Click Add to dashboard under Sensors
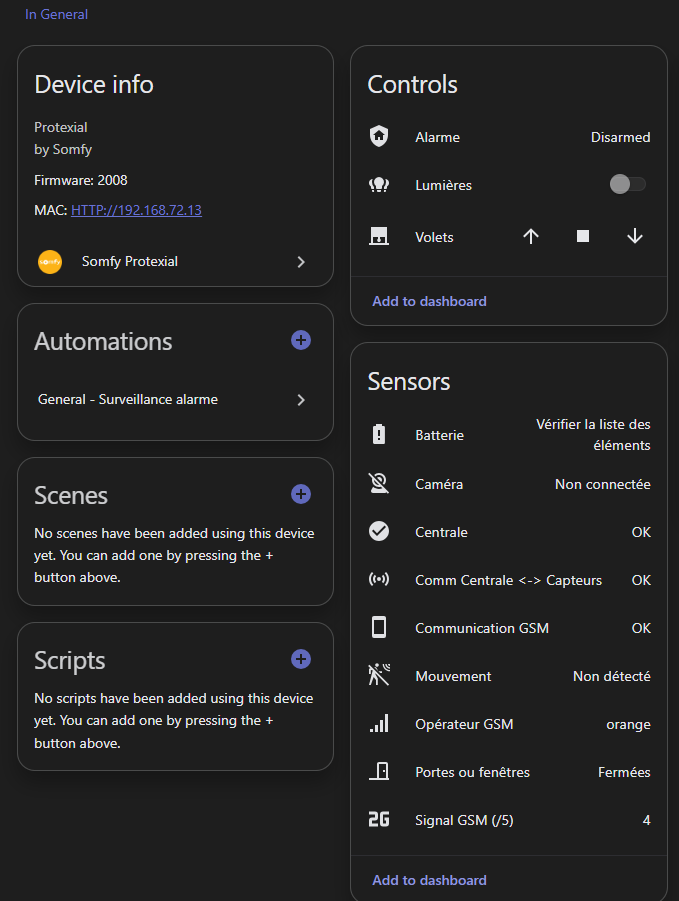Viewport: 679px width, 901px height. [429, 881]
